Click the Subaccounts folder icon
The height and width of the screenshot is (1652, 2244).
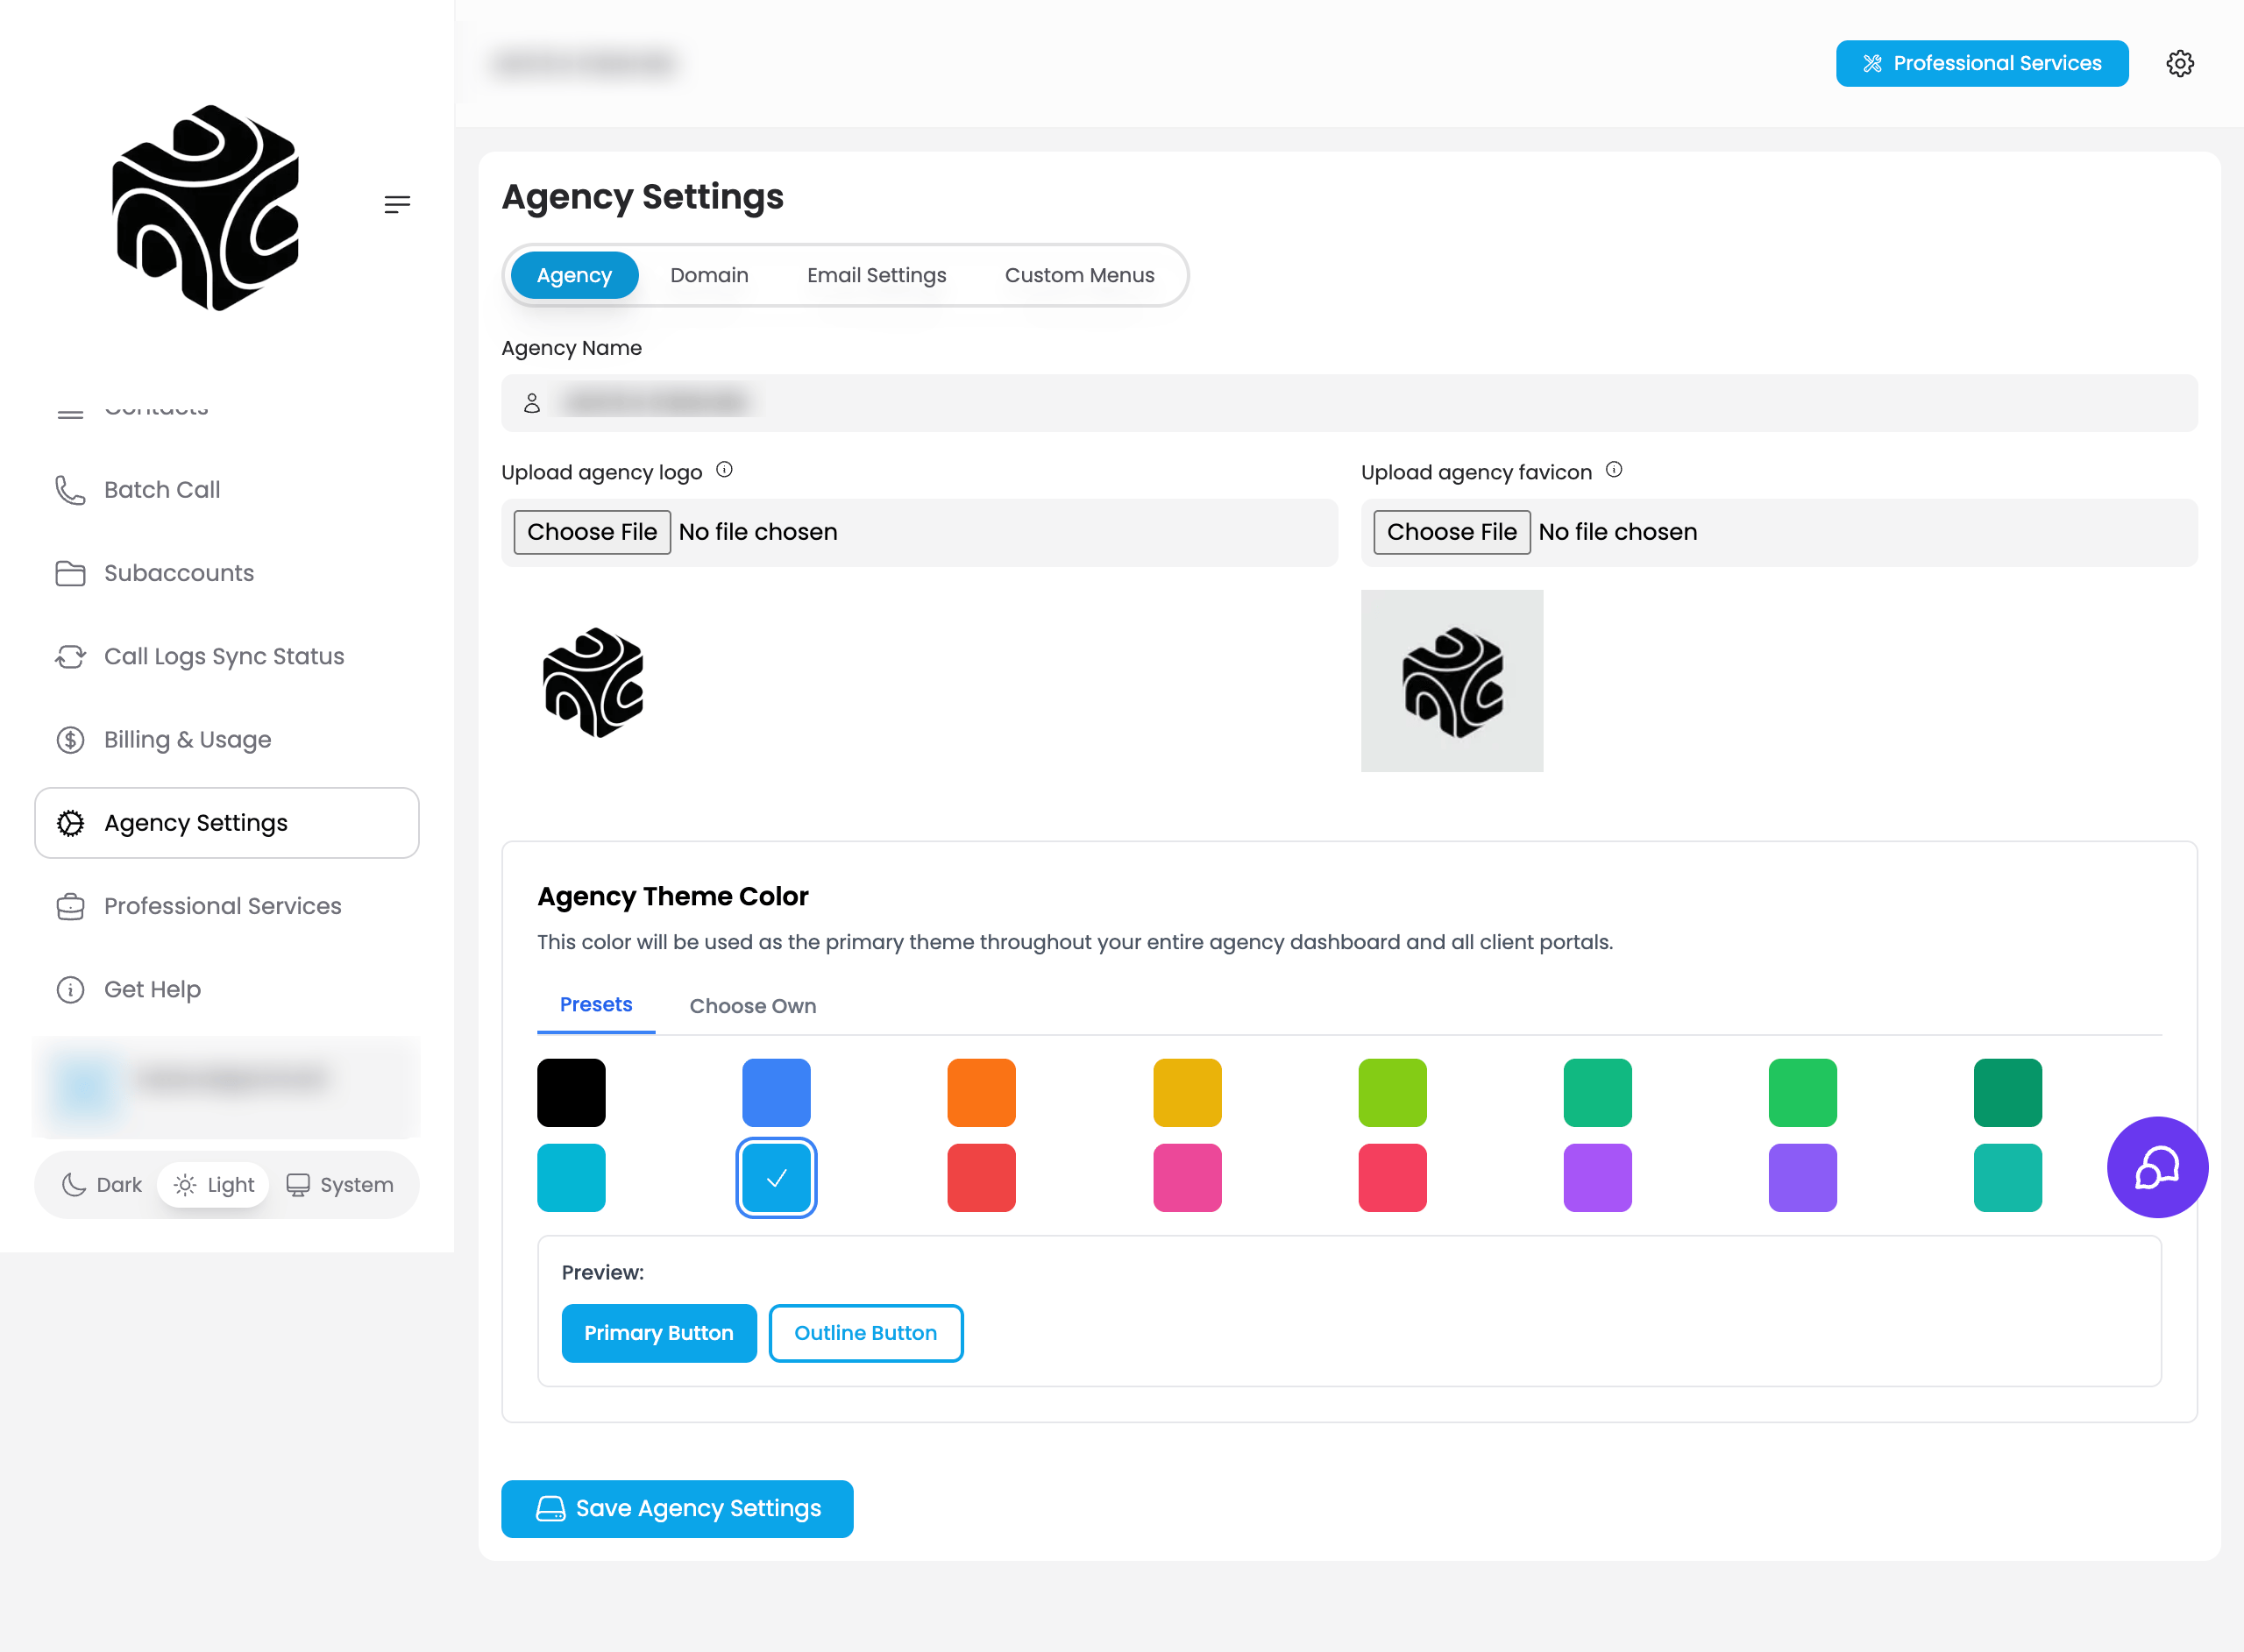70,573
